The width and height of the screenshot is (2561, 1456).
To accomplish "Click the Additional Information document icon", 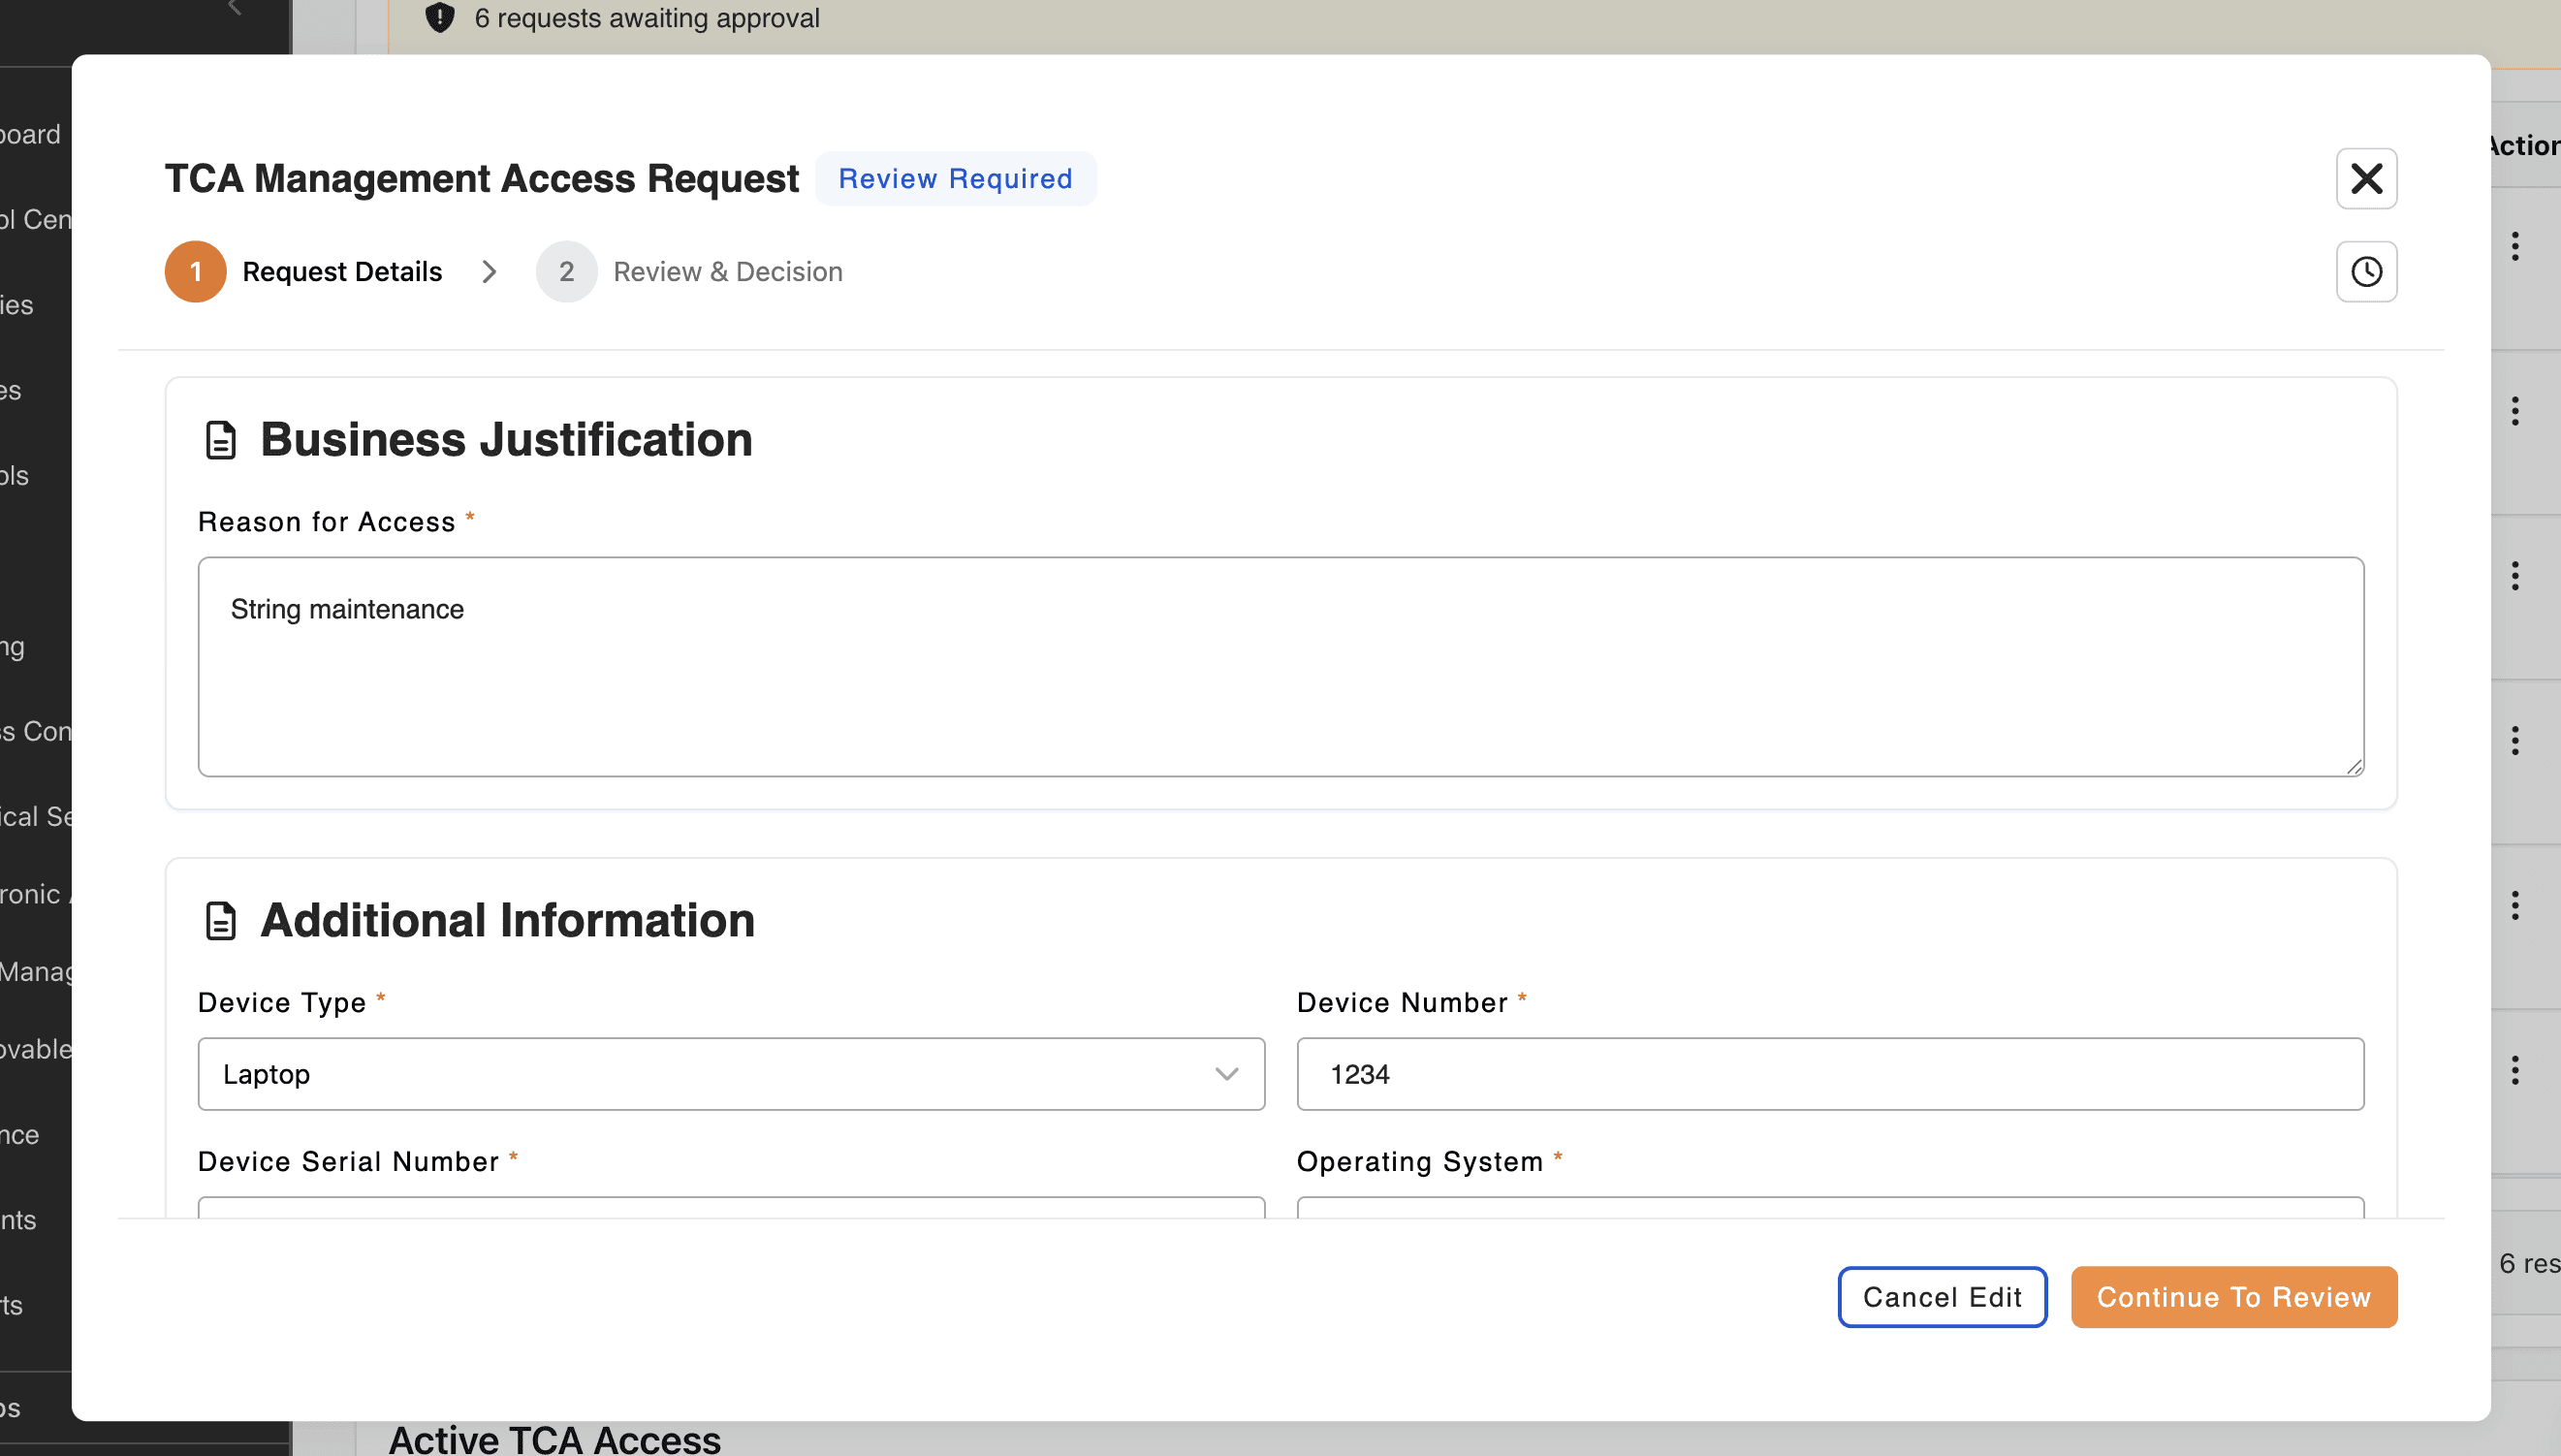I will [x=220, y=921].
